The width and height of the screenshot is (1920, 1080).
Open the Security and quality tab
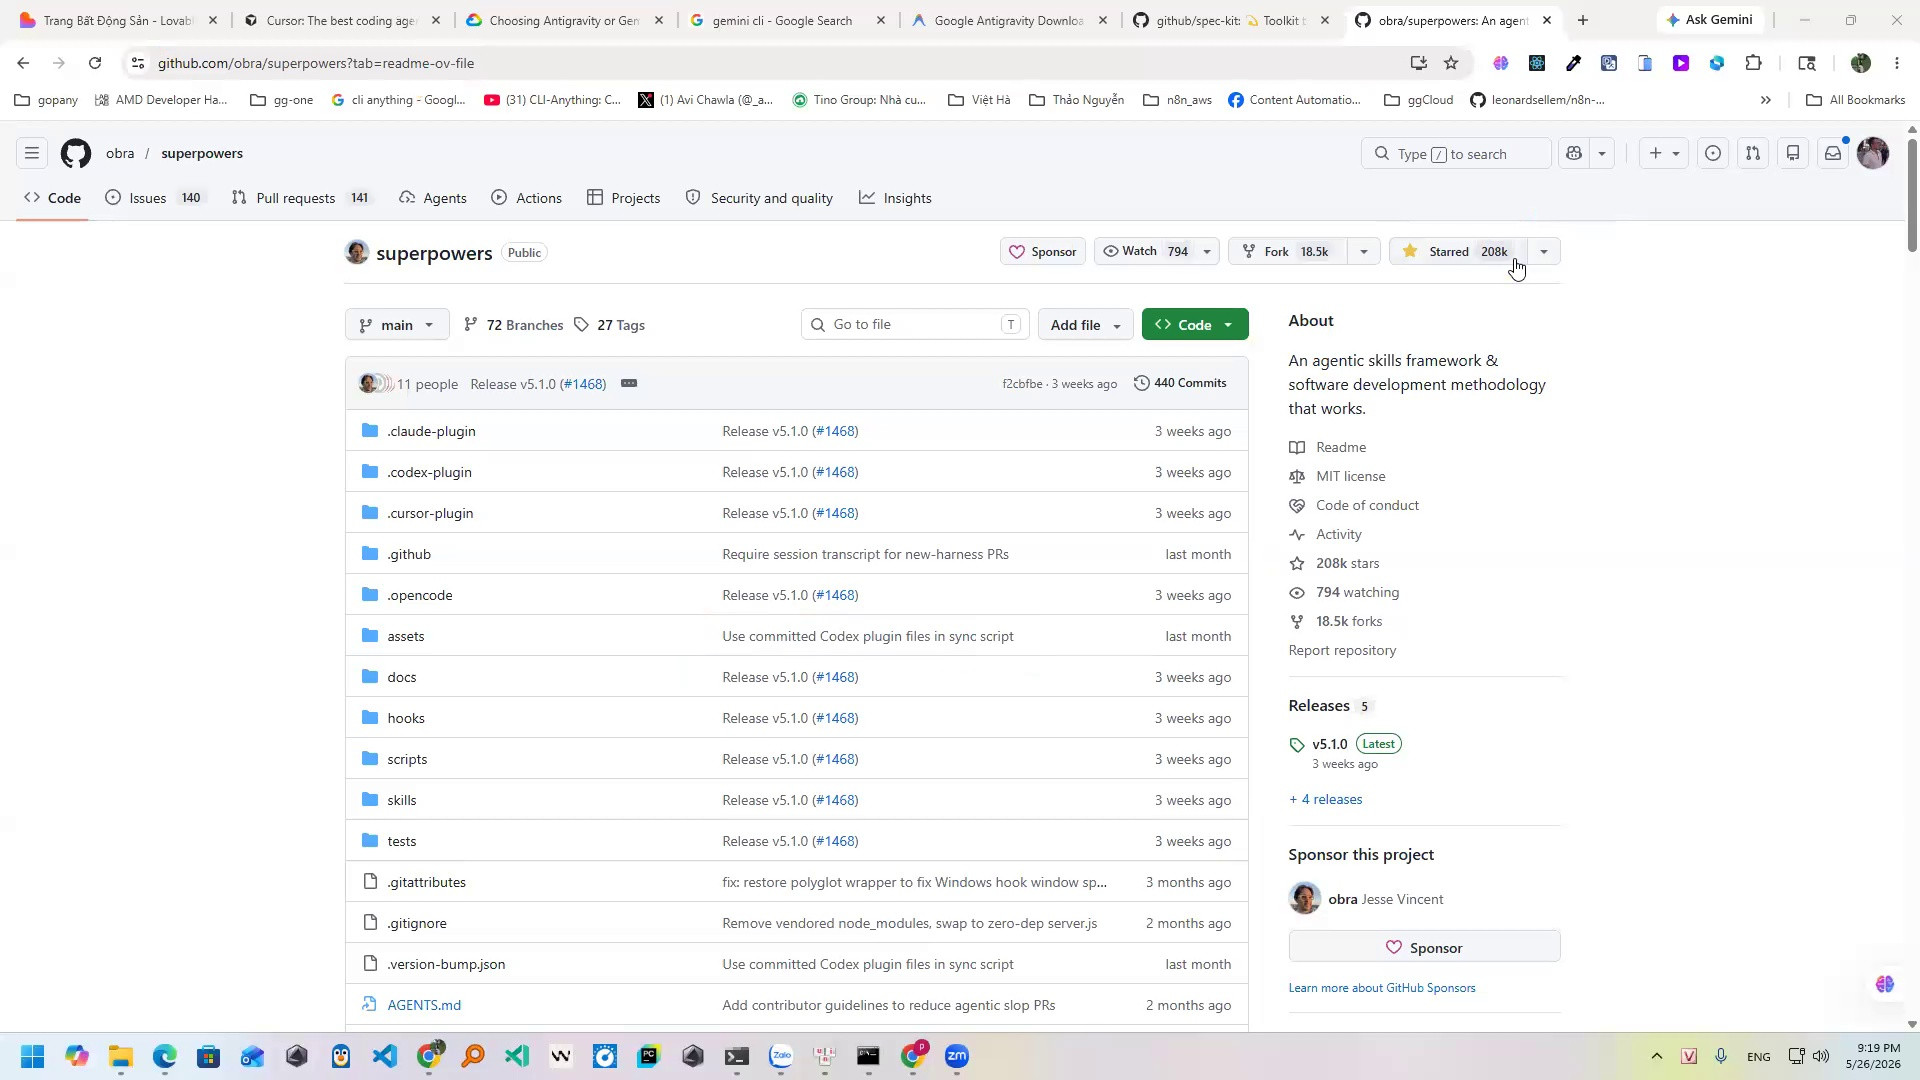[x=759, y=198]
